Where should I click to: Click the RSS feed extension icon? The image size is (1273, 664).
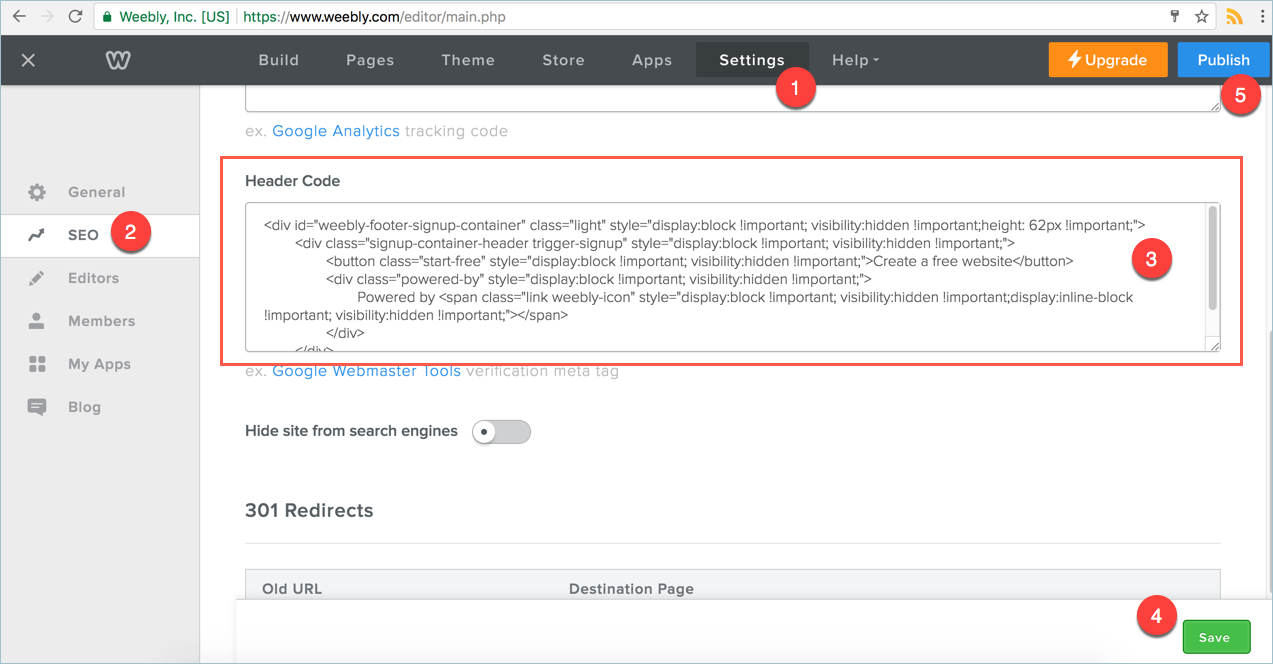pyautogui.click(x=1234, y=17)
